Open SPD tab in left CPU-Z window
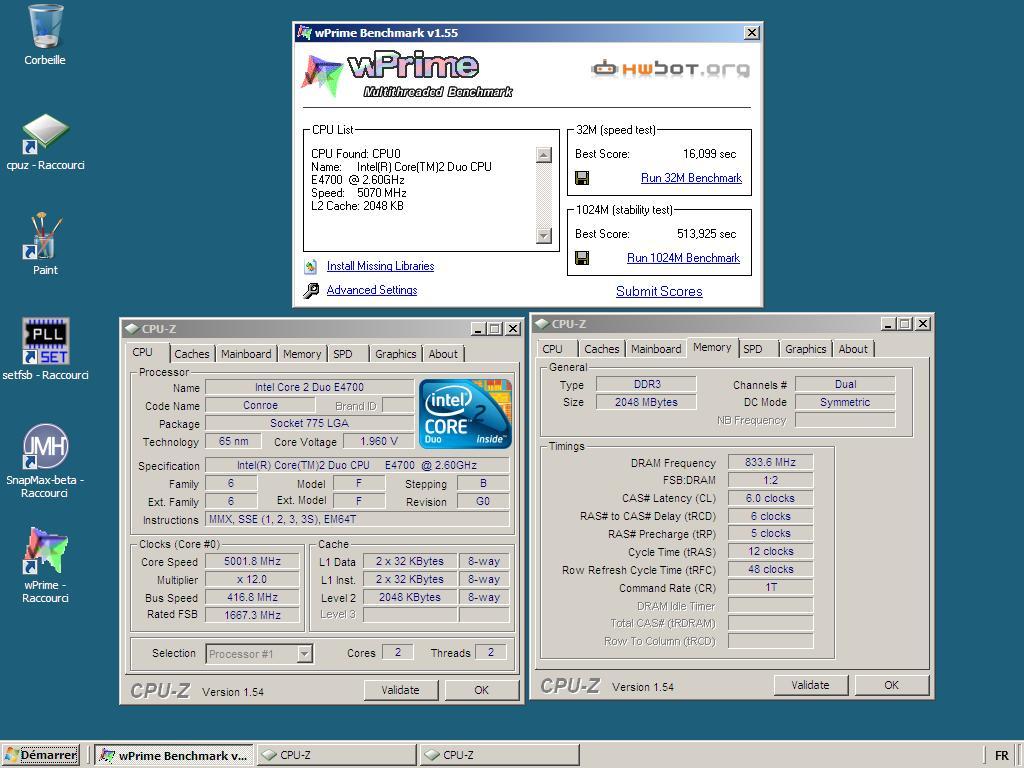1024x768 pixels. [x=343, y=354]
